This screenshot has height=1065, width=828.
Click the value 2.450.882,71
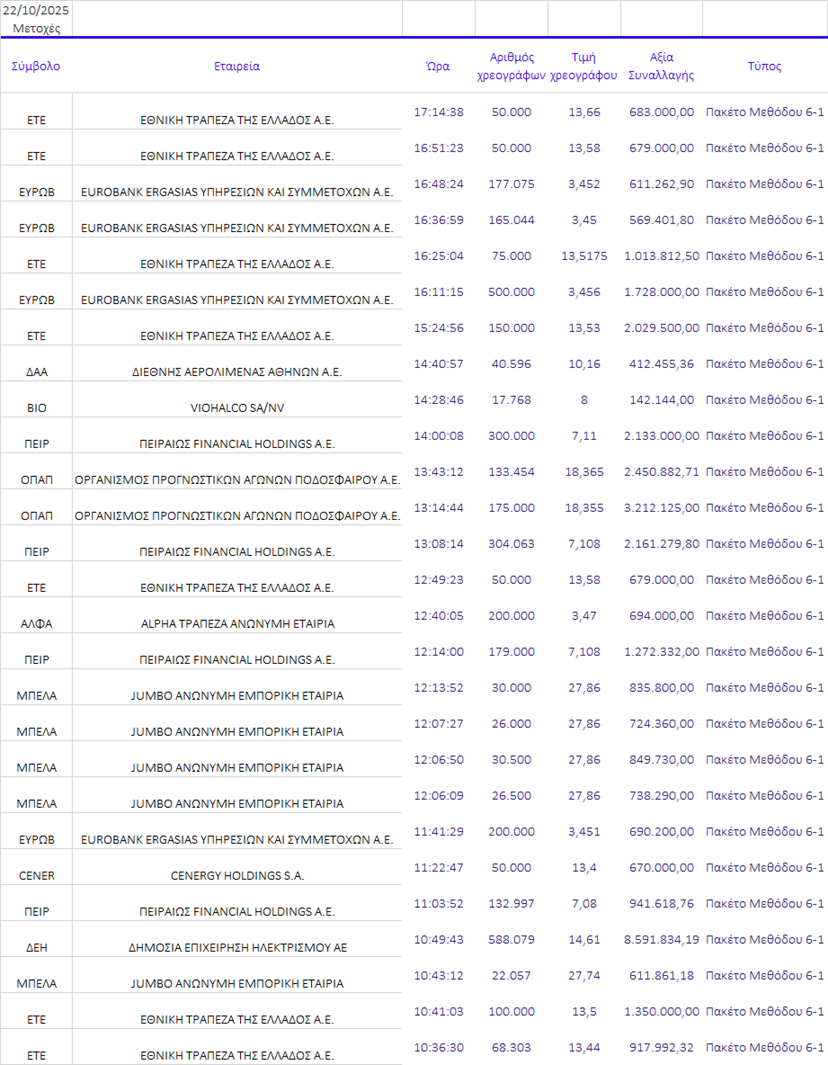pyautogui.click(x=662, y=472)
